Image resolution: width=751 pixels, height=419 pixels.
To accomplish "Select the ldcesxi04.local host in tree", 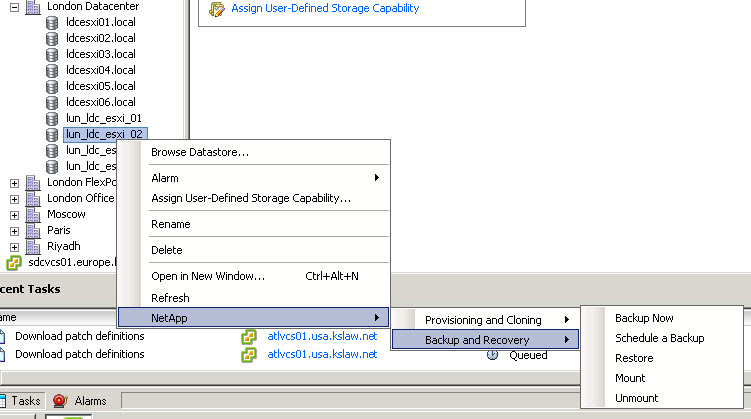I will coord(100,70).
